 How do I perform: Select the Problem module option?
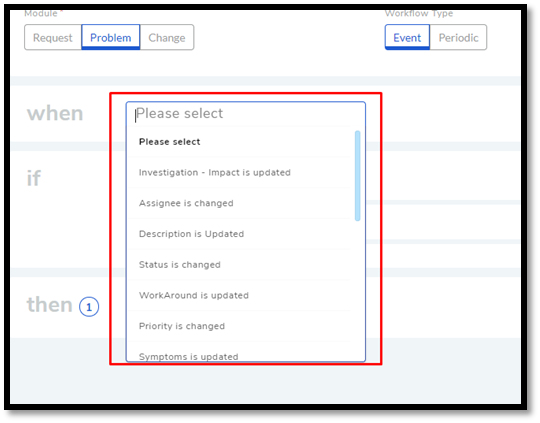tap(111, 38)
